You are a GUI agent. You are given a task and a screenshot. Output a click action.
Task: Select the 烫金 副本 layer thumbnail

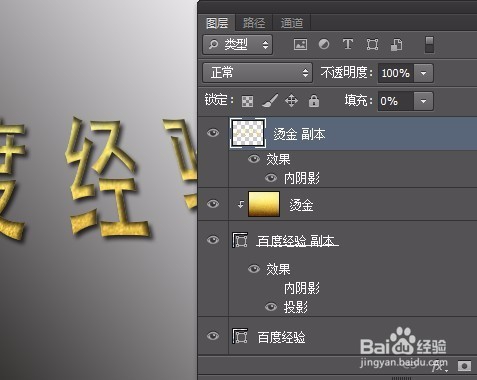(248, 133)
